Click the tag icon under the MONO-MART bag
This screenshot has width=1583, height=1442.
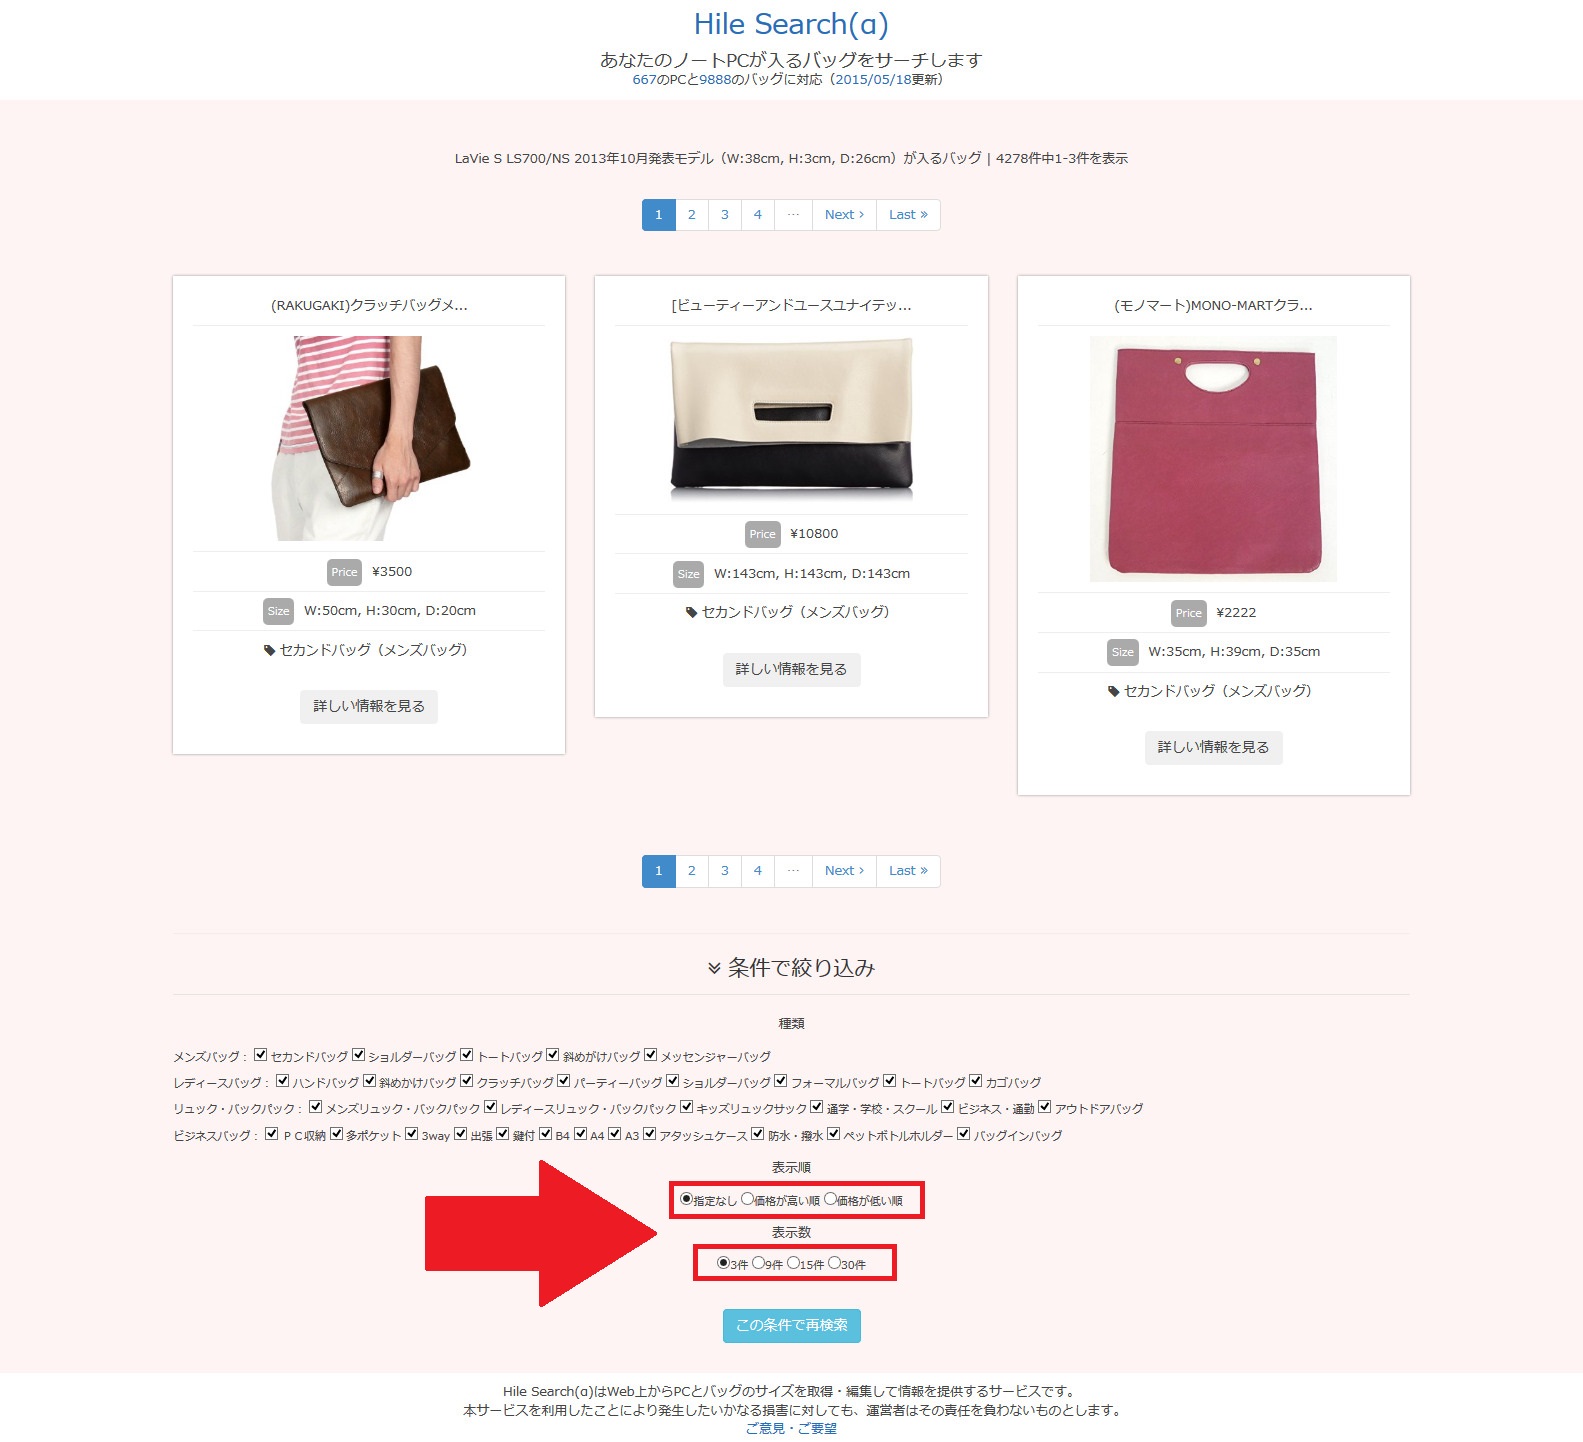1113,691
